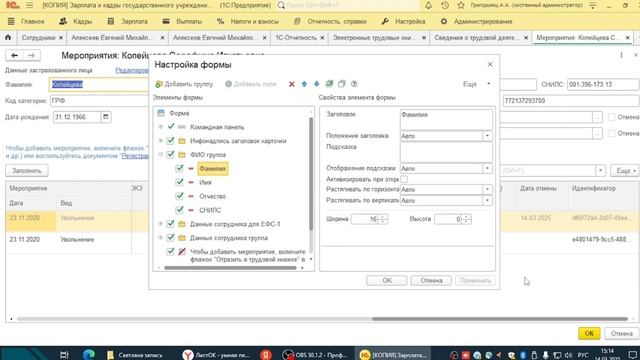This screenshot has height=360, width=640.
Task: Navigate back with the left arrow button
Action: point(15,55)
